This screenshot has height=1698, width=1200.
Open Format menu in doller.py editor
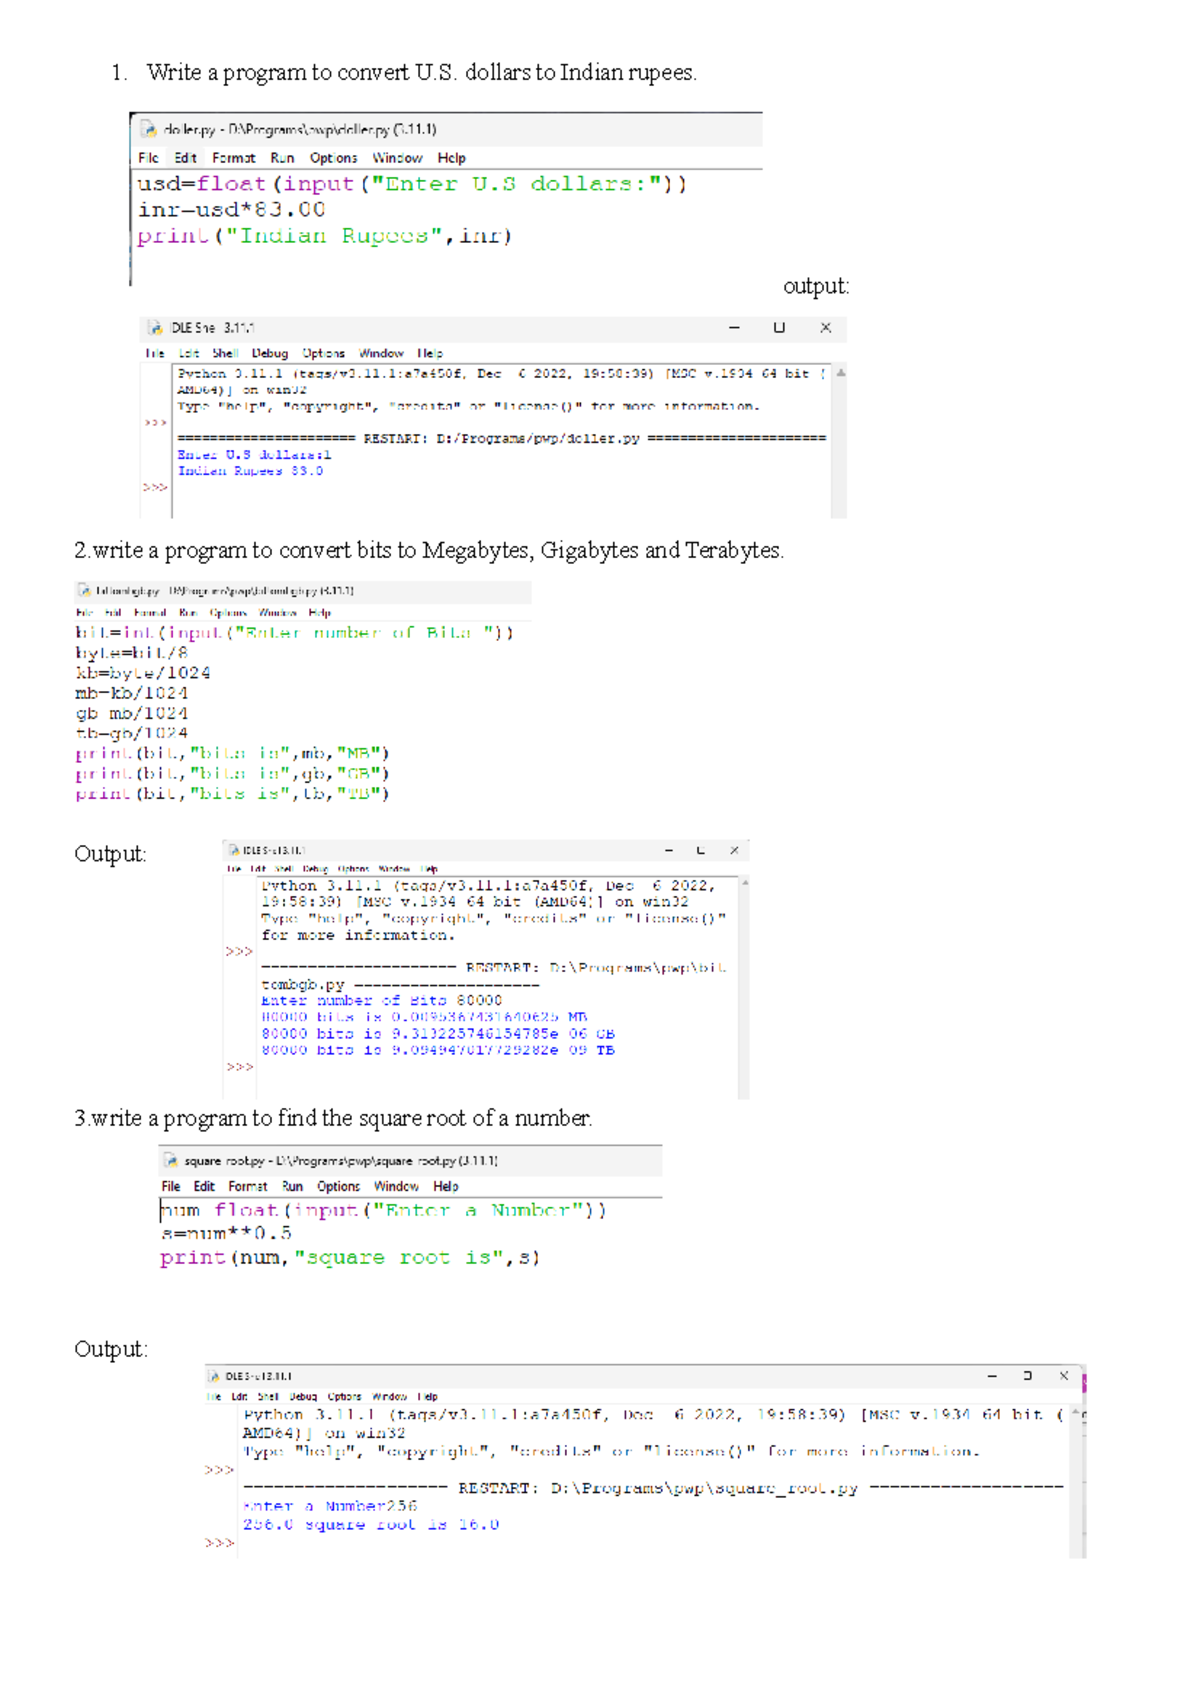233,158
